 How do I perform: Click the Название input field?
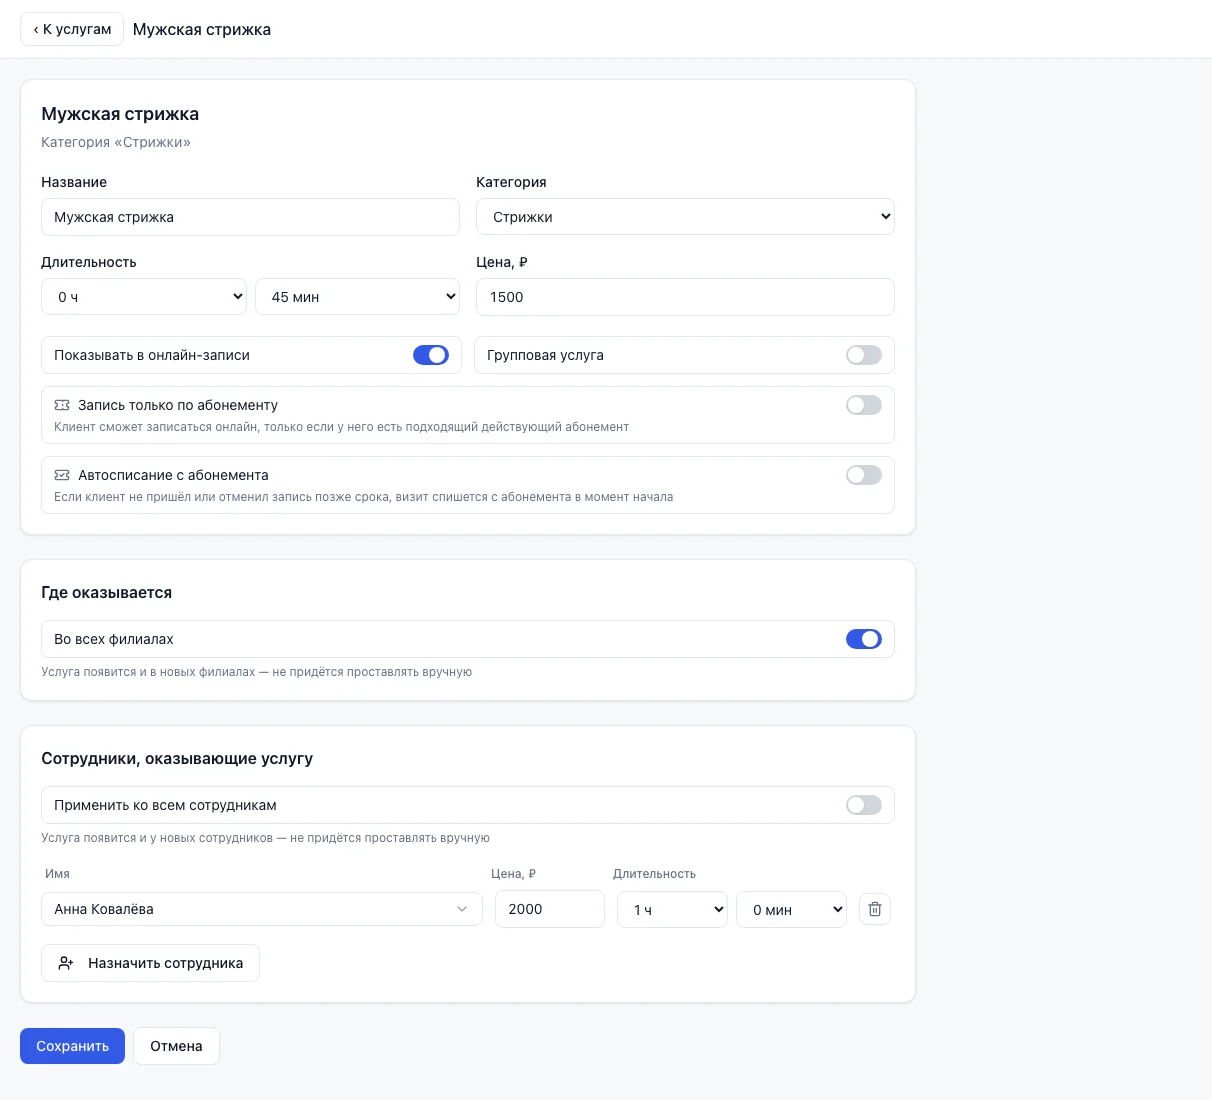pos(250,217)
